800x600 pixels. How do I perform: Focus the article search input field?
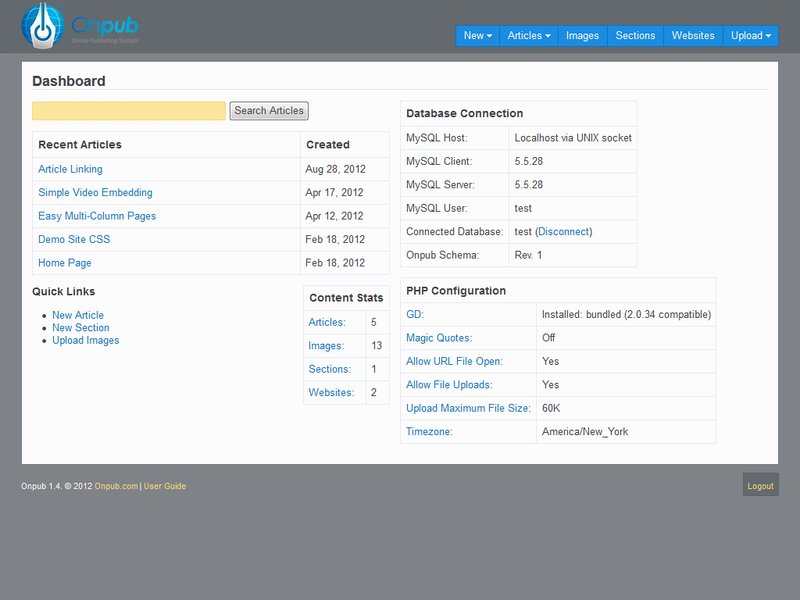129,111
